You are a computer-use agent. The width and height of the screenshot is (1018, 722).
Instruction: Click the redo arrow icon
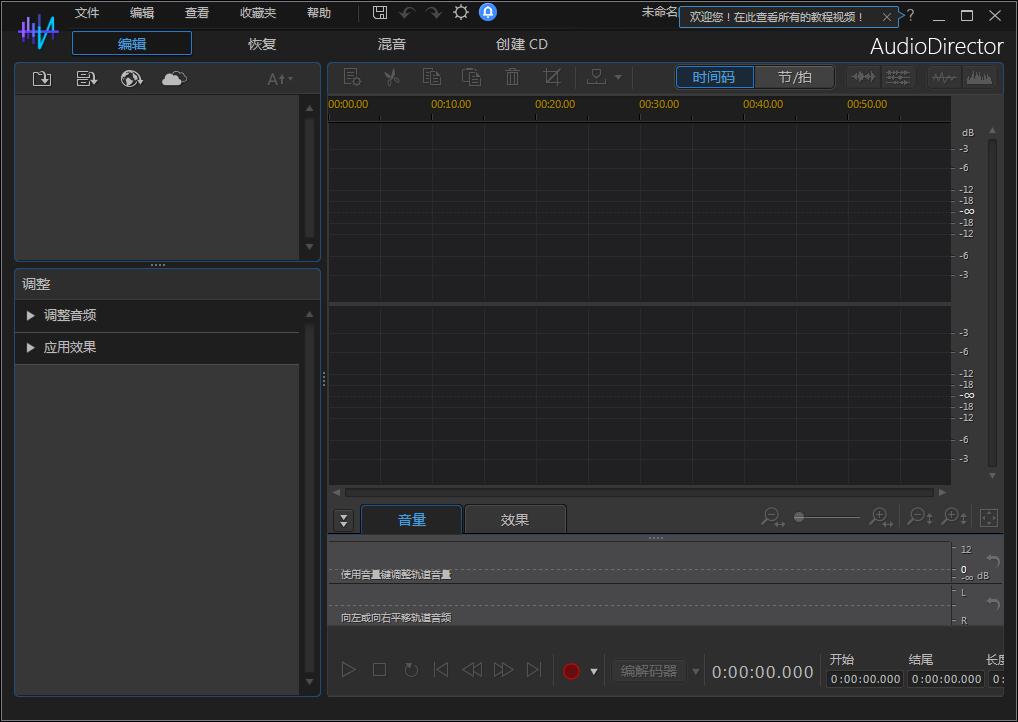pyautogui.click(x=433, y=12)
